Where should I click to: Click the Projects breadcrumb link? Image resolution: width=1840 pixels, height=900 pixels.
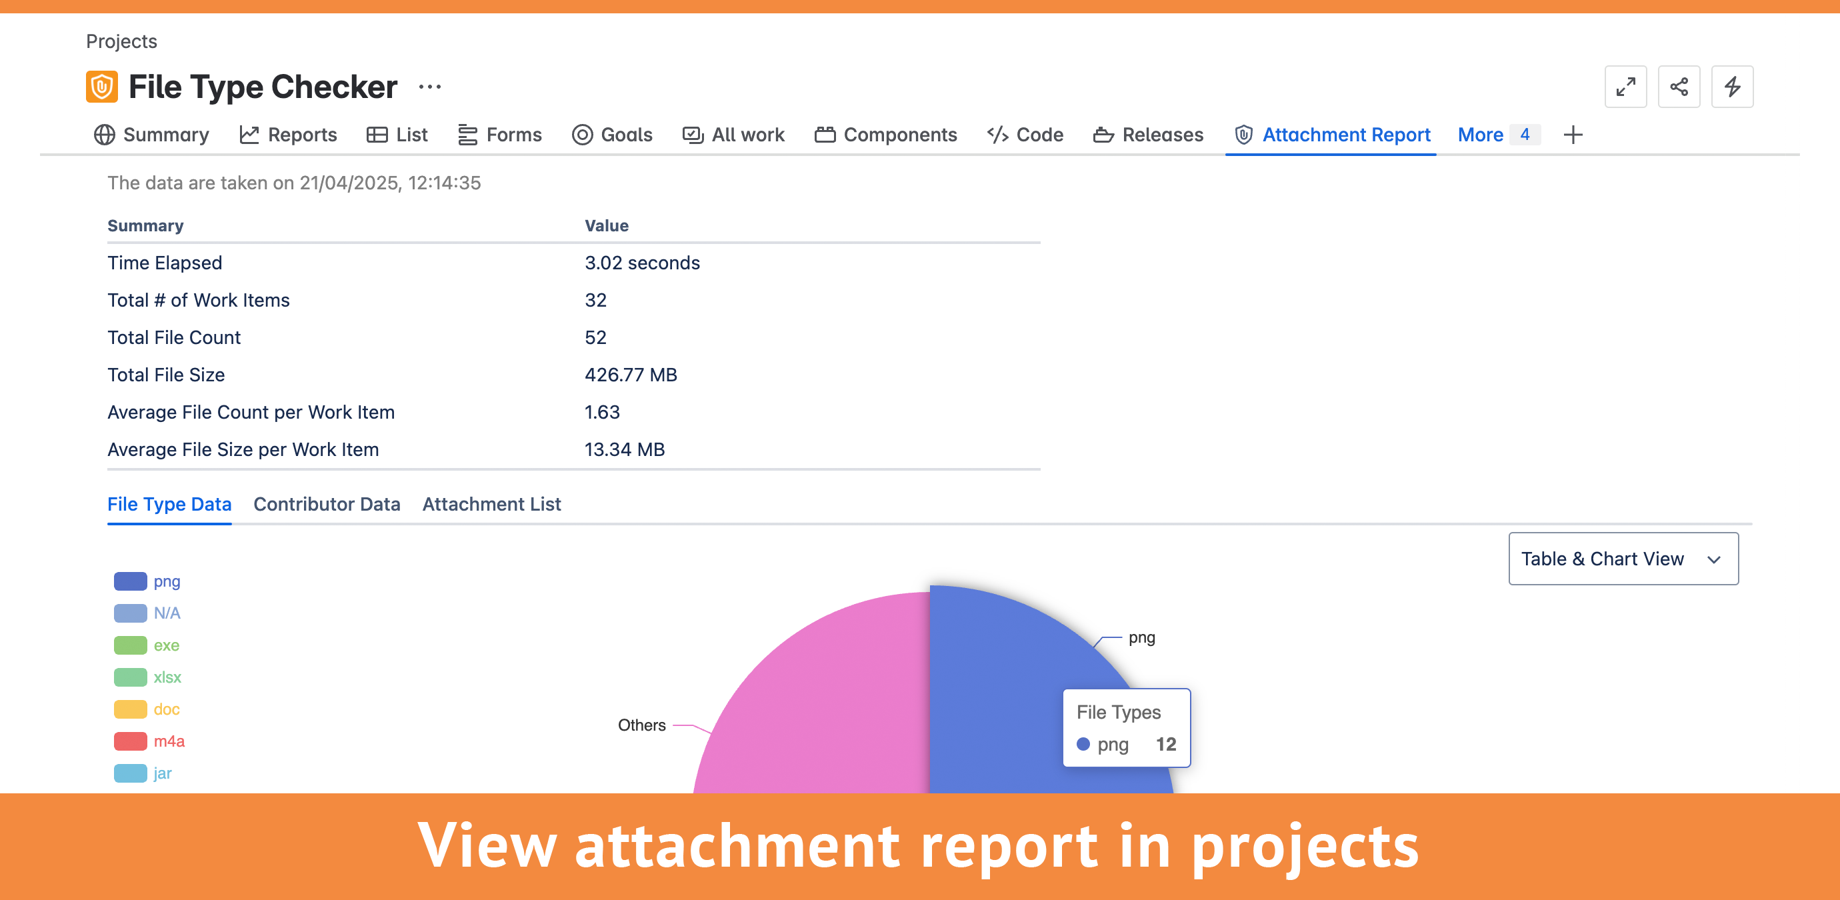[x=121, y=41]
